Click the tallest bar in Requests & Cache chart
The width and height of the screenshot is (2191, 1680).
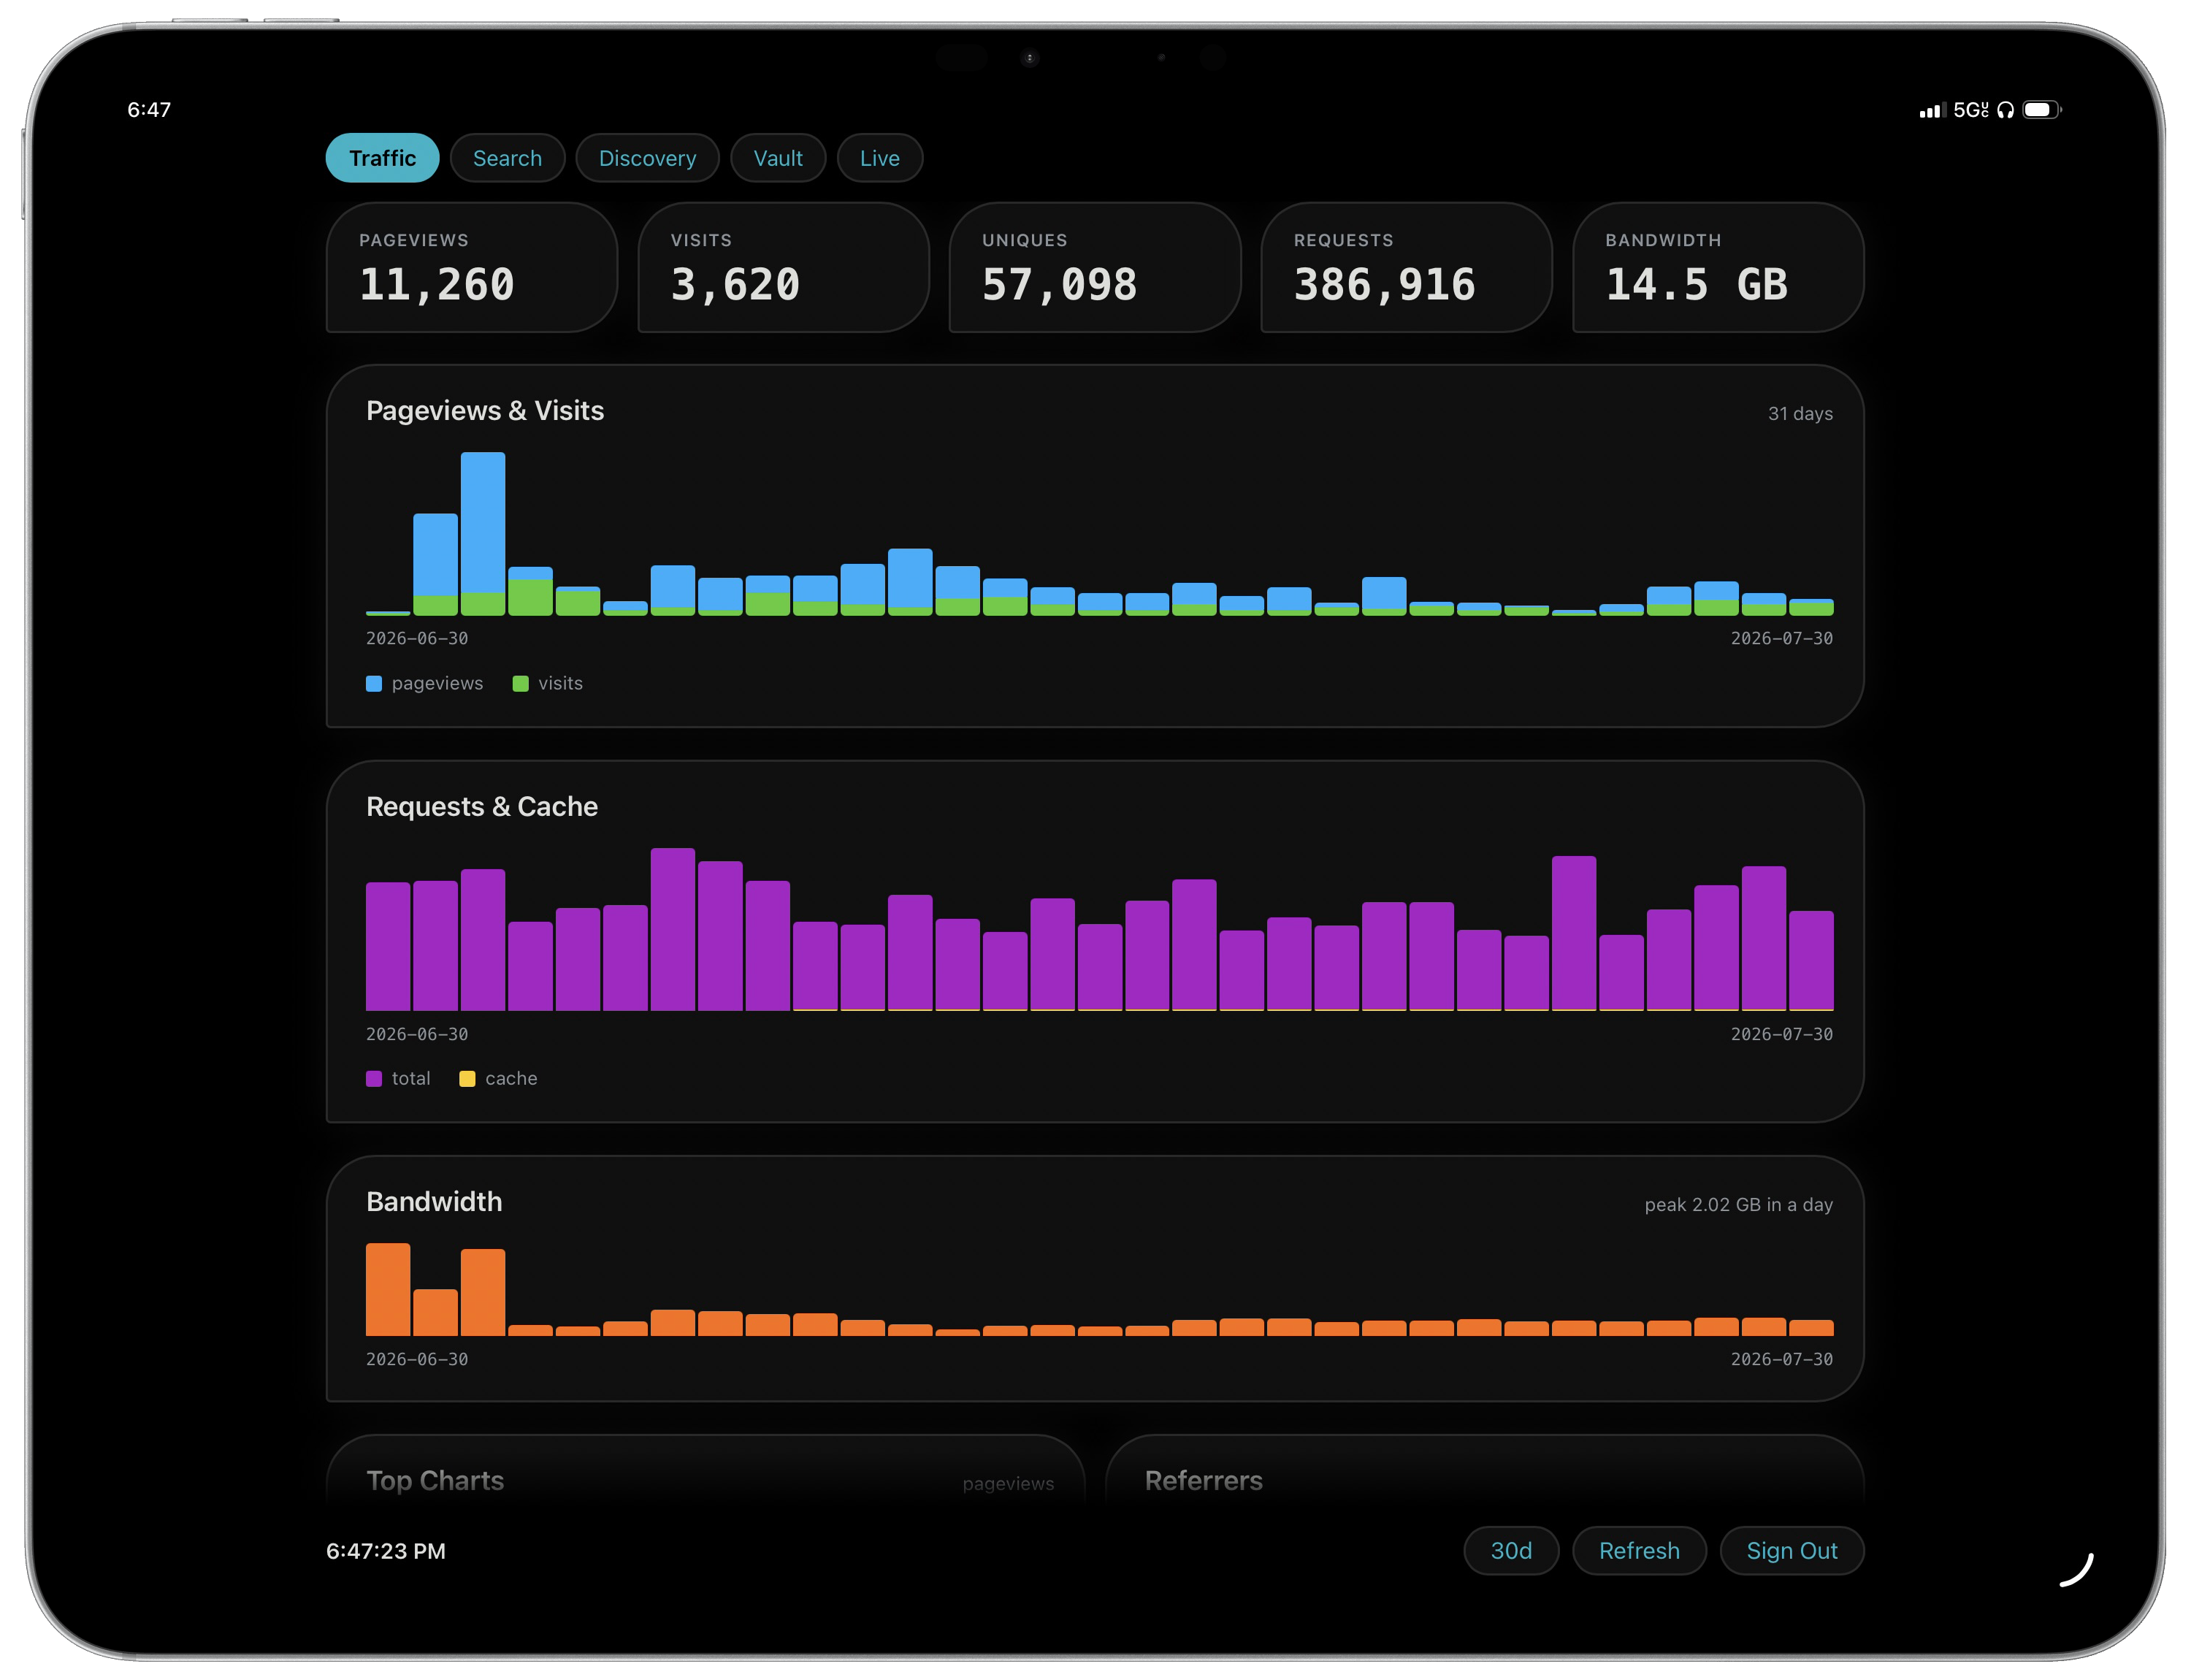click(x=672, y=929)
